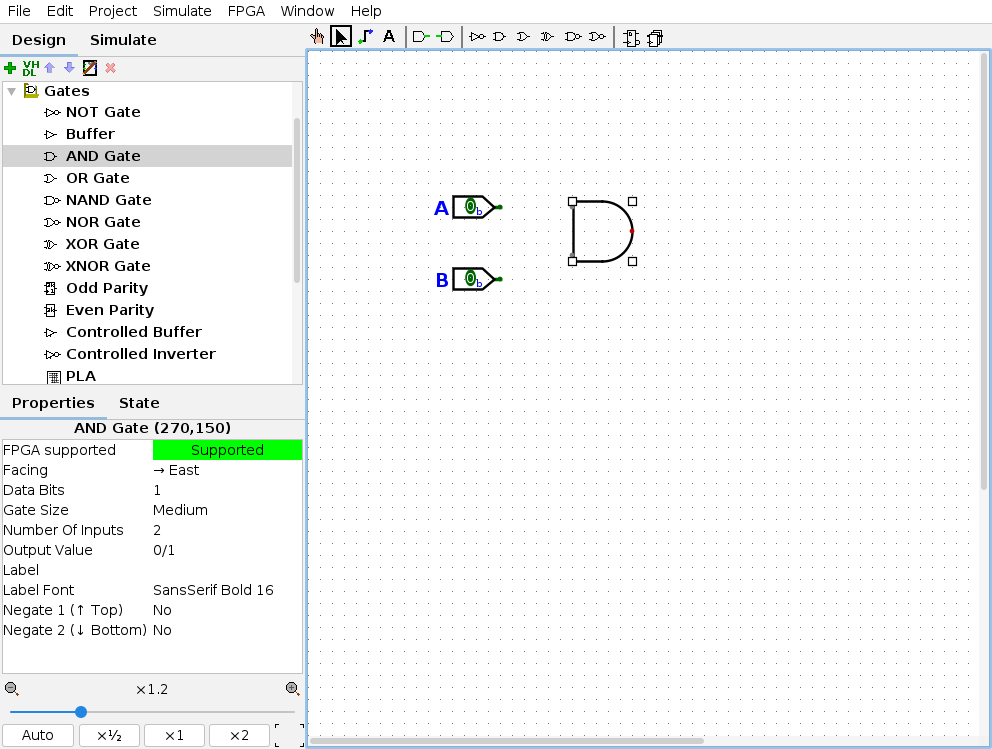This screenshot has height=749, width=992.
Task: Pick the Input Pin tool in toolbar
Action: click(421, 37)
